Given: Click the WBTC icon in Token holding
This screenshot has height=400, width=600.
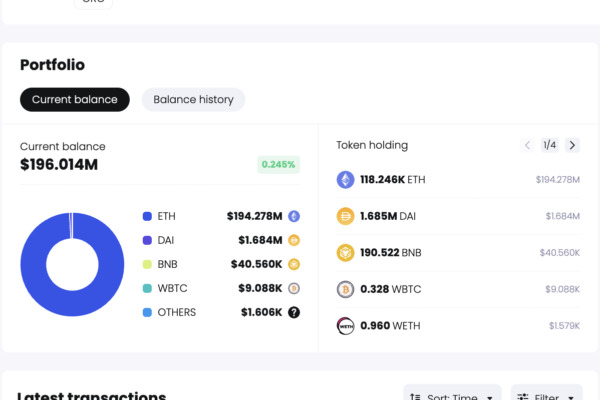Looking at the screenshot, I should coord(346,289).
